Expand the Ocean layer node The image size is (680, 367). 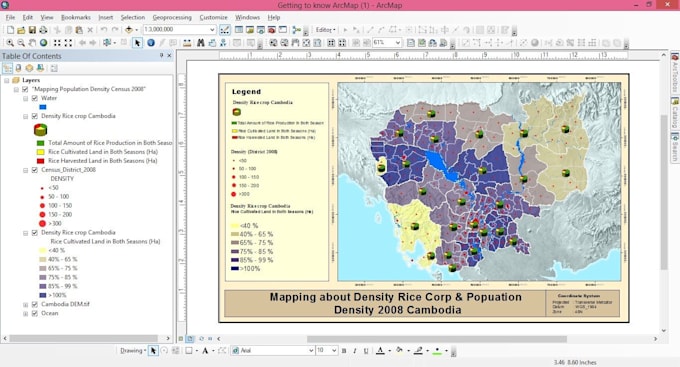26,313
